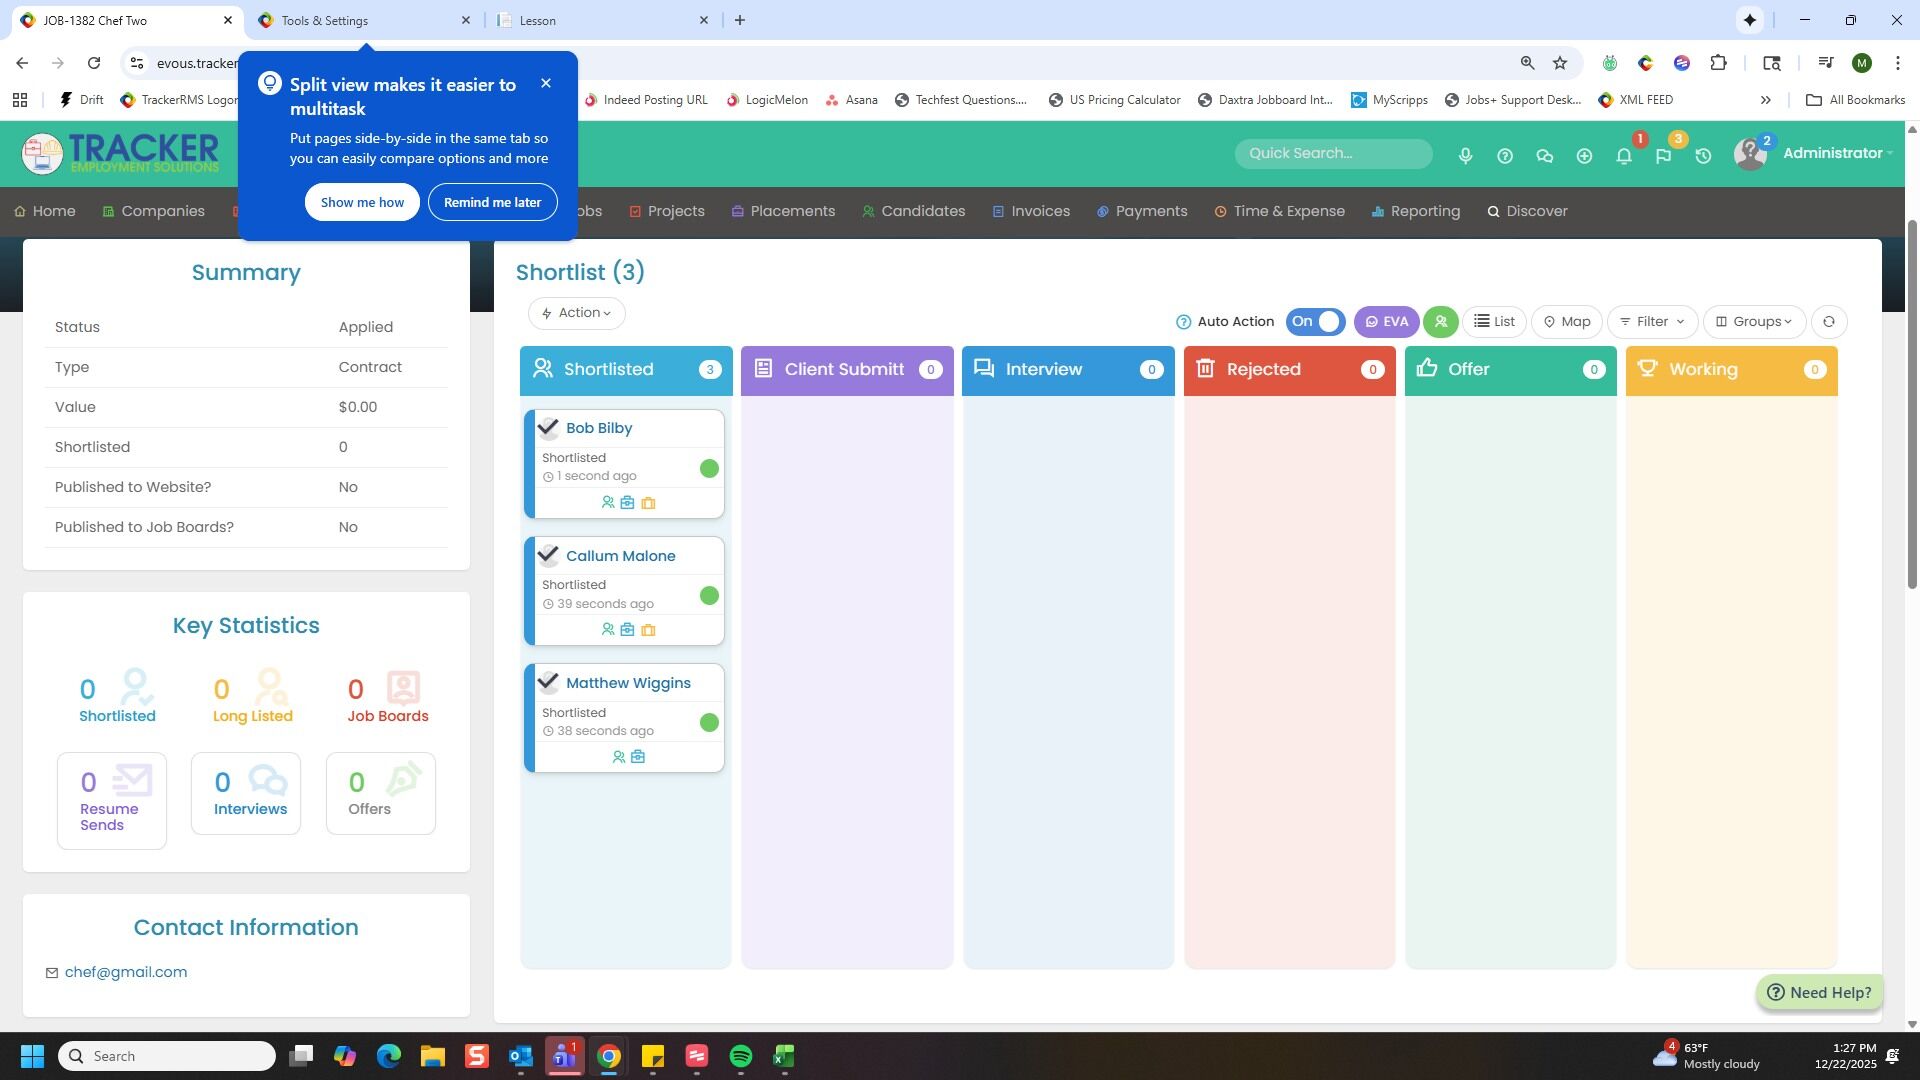The width and height of the screenshot is (1920, 1080).
Task: Click the Remind me later button
Action: 492,202
